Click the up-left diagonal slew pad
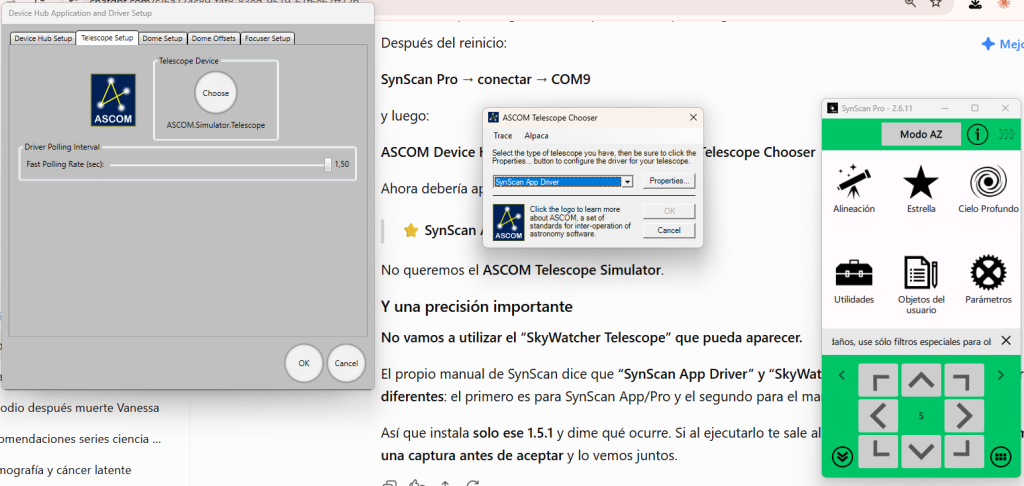1024x486 pixels. pyautogui.click(x=878, y=380)
